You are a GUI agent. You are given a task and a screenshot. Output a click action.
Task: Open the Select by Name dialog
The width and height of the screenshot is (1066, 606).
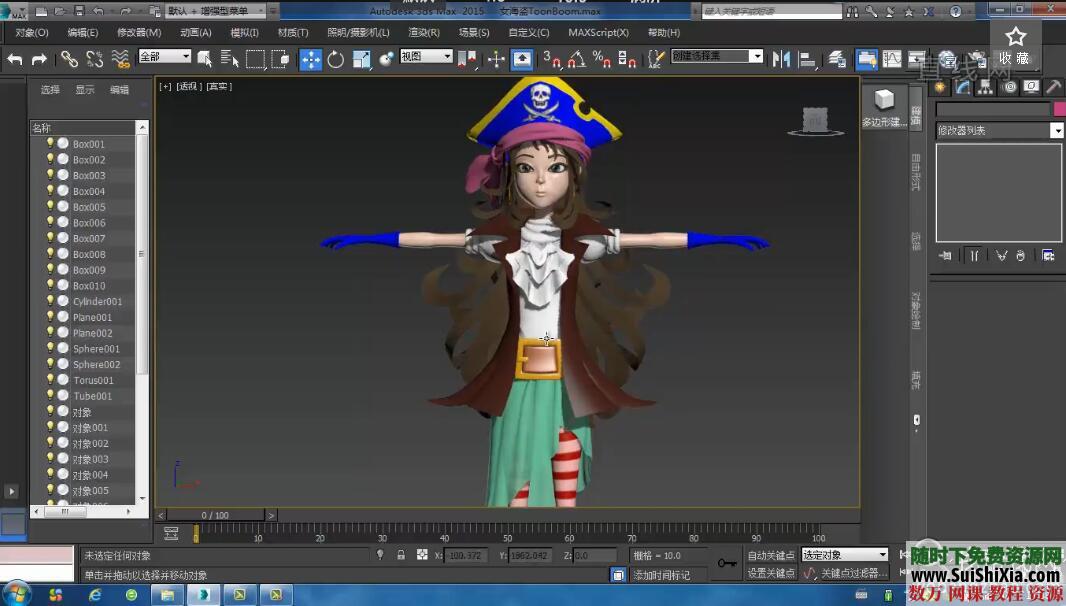(230, 60)
